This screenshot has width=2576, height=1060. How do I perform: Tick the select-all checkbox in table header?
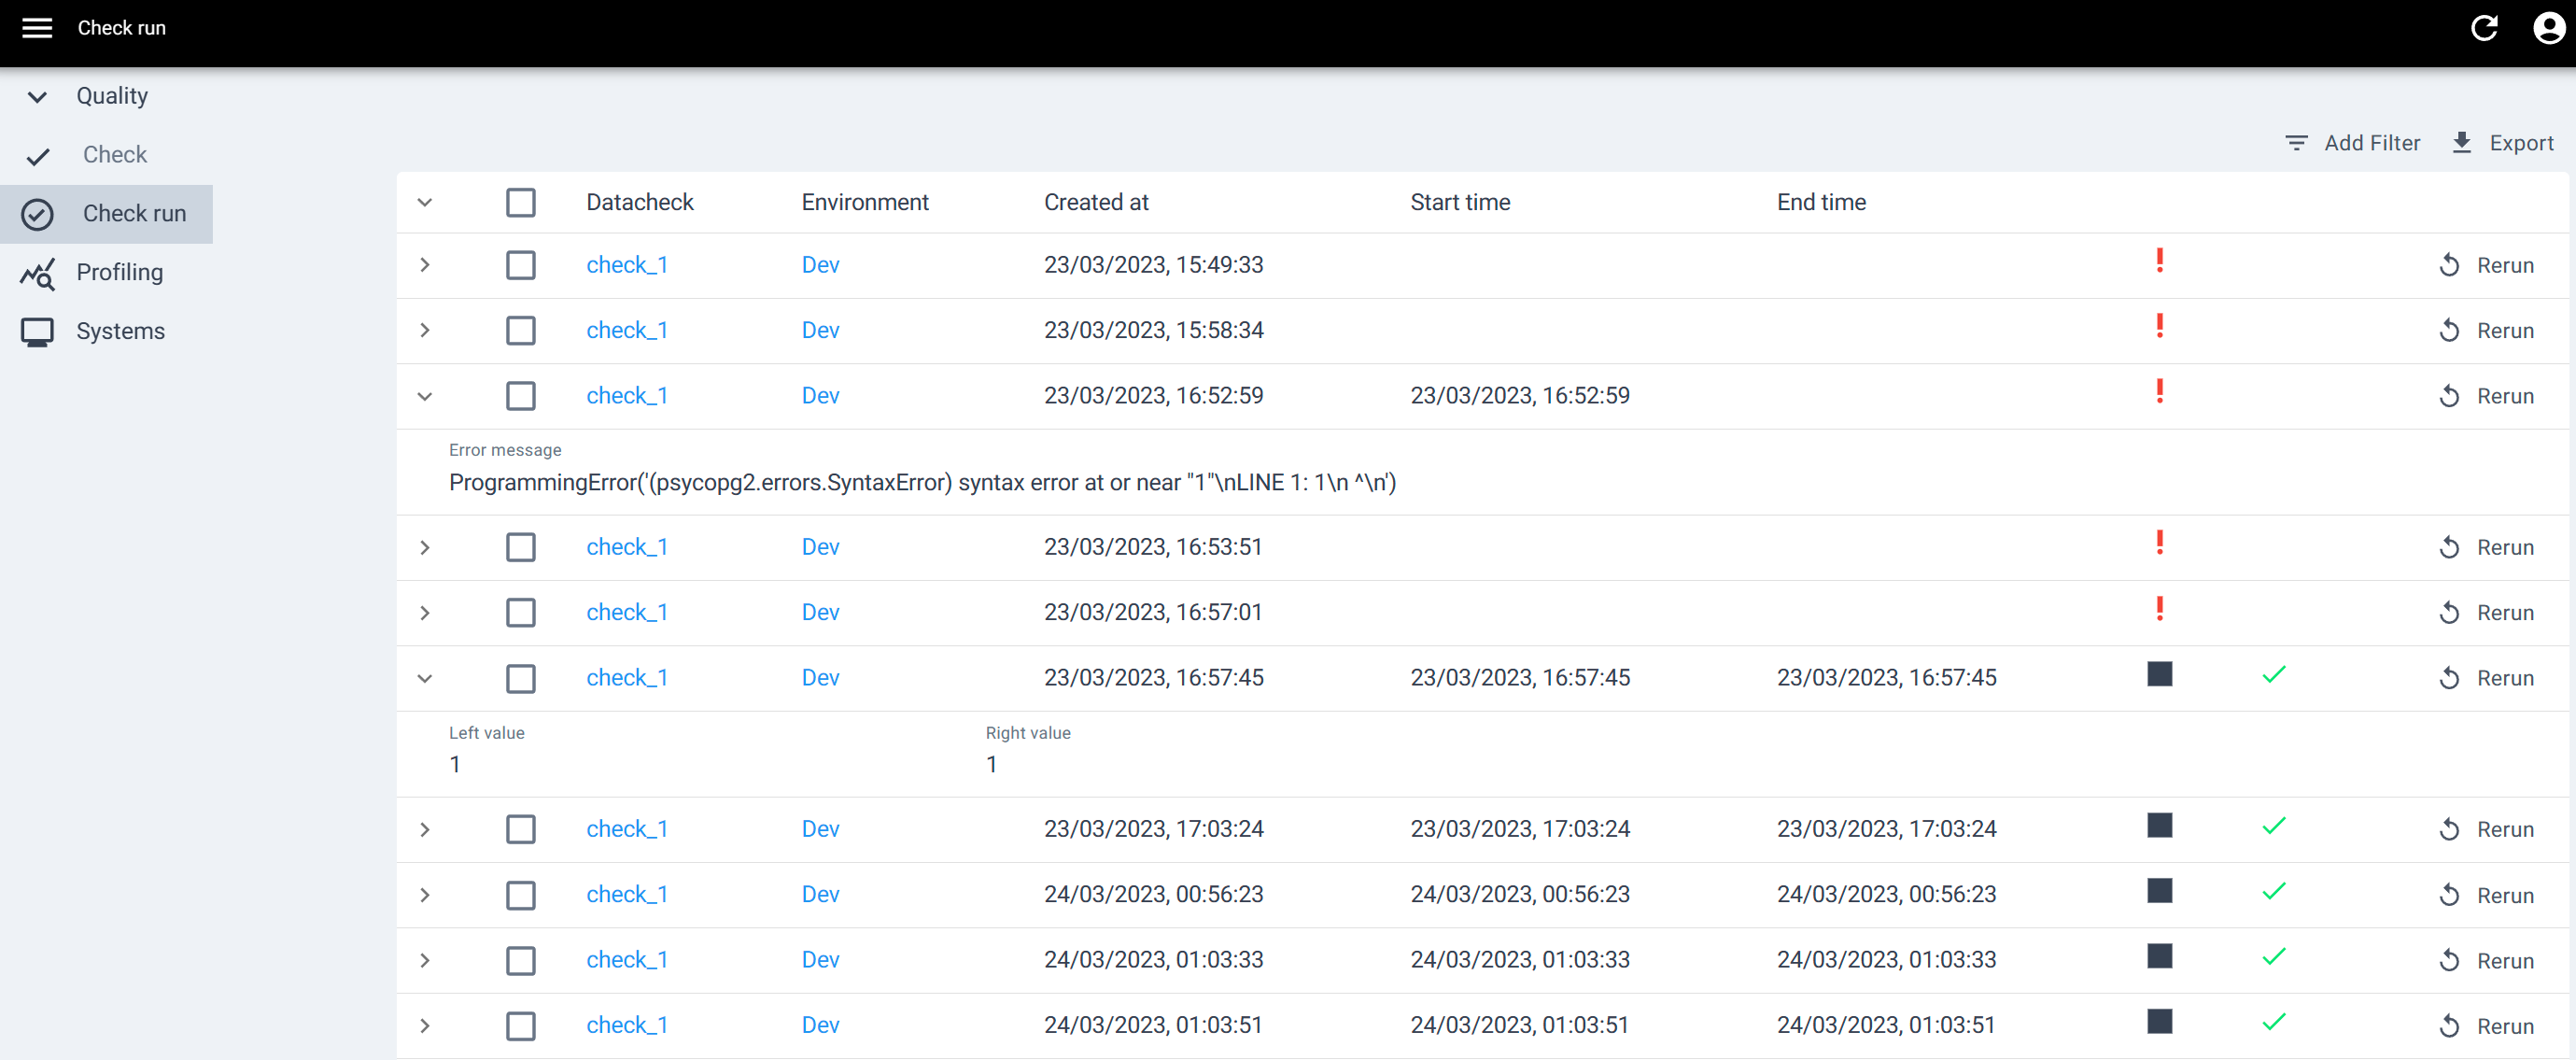pyautogui.click(x=520, y=203)
